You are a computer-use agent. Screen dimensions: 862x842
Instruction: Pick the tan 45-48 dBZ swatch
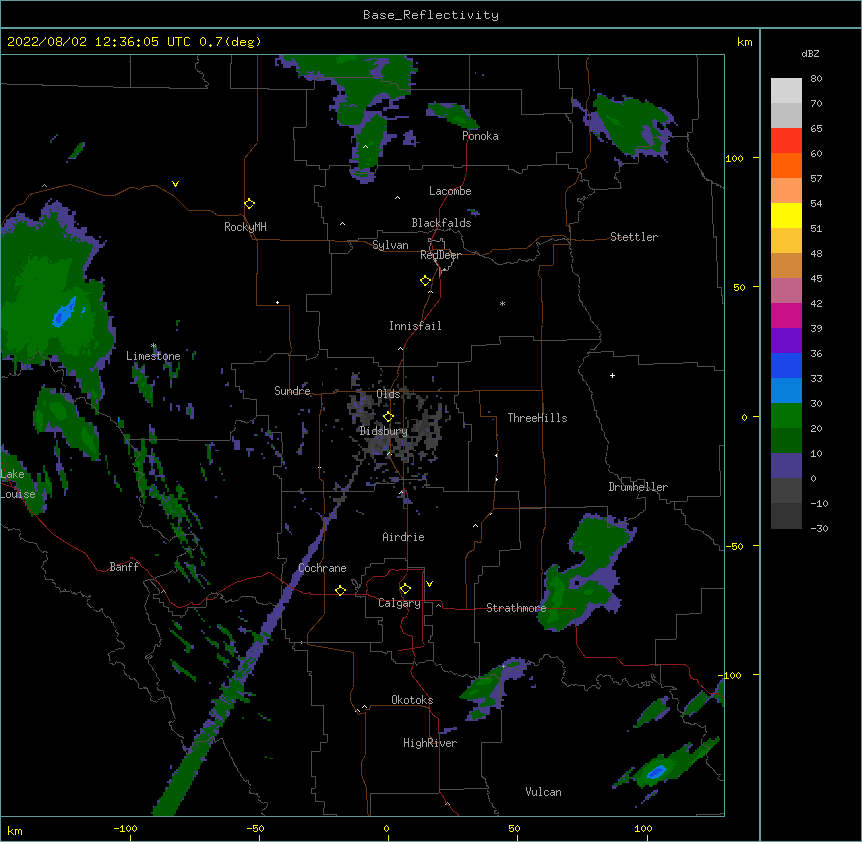pos(786,265)
